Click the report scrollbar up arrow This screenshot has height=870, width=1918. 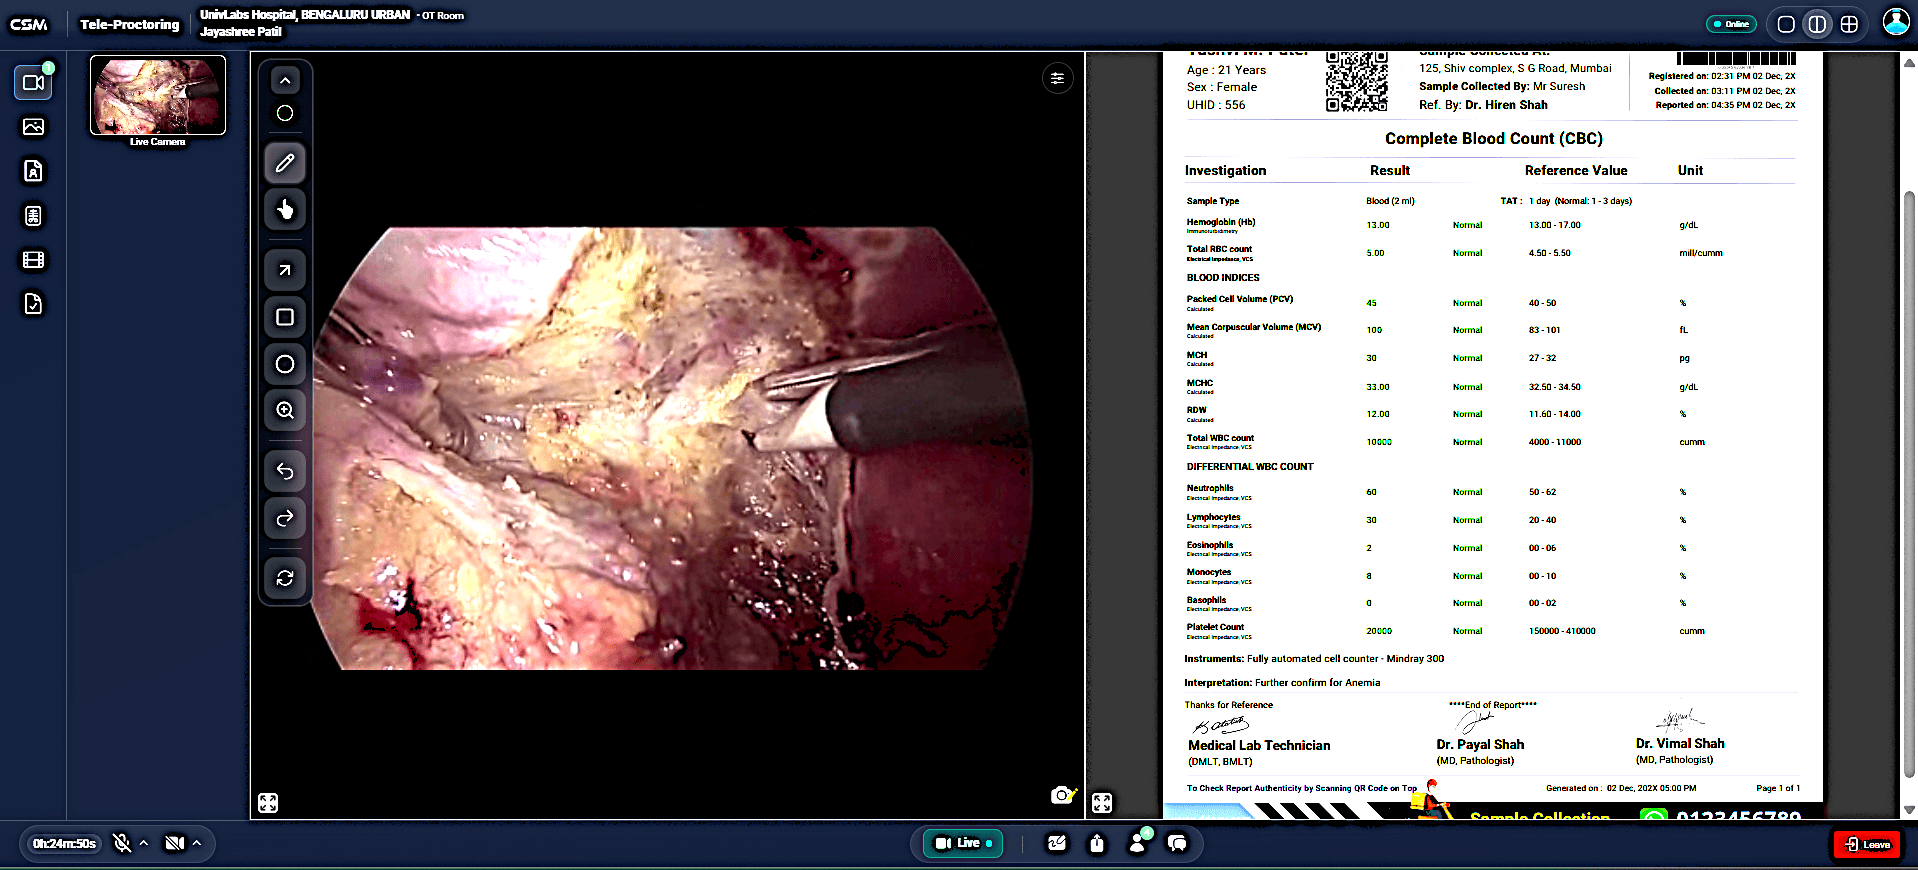pos(1908,62)
